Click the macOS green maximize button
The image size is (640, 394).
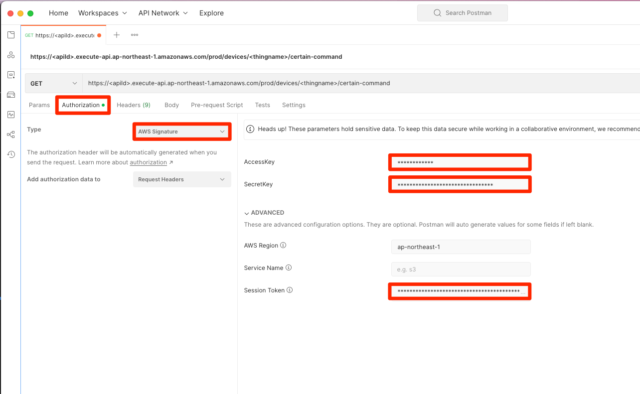point(30,13)
